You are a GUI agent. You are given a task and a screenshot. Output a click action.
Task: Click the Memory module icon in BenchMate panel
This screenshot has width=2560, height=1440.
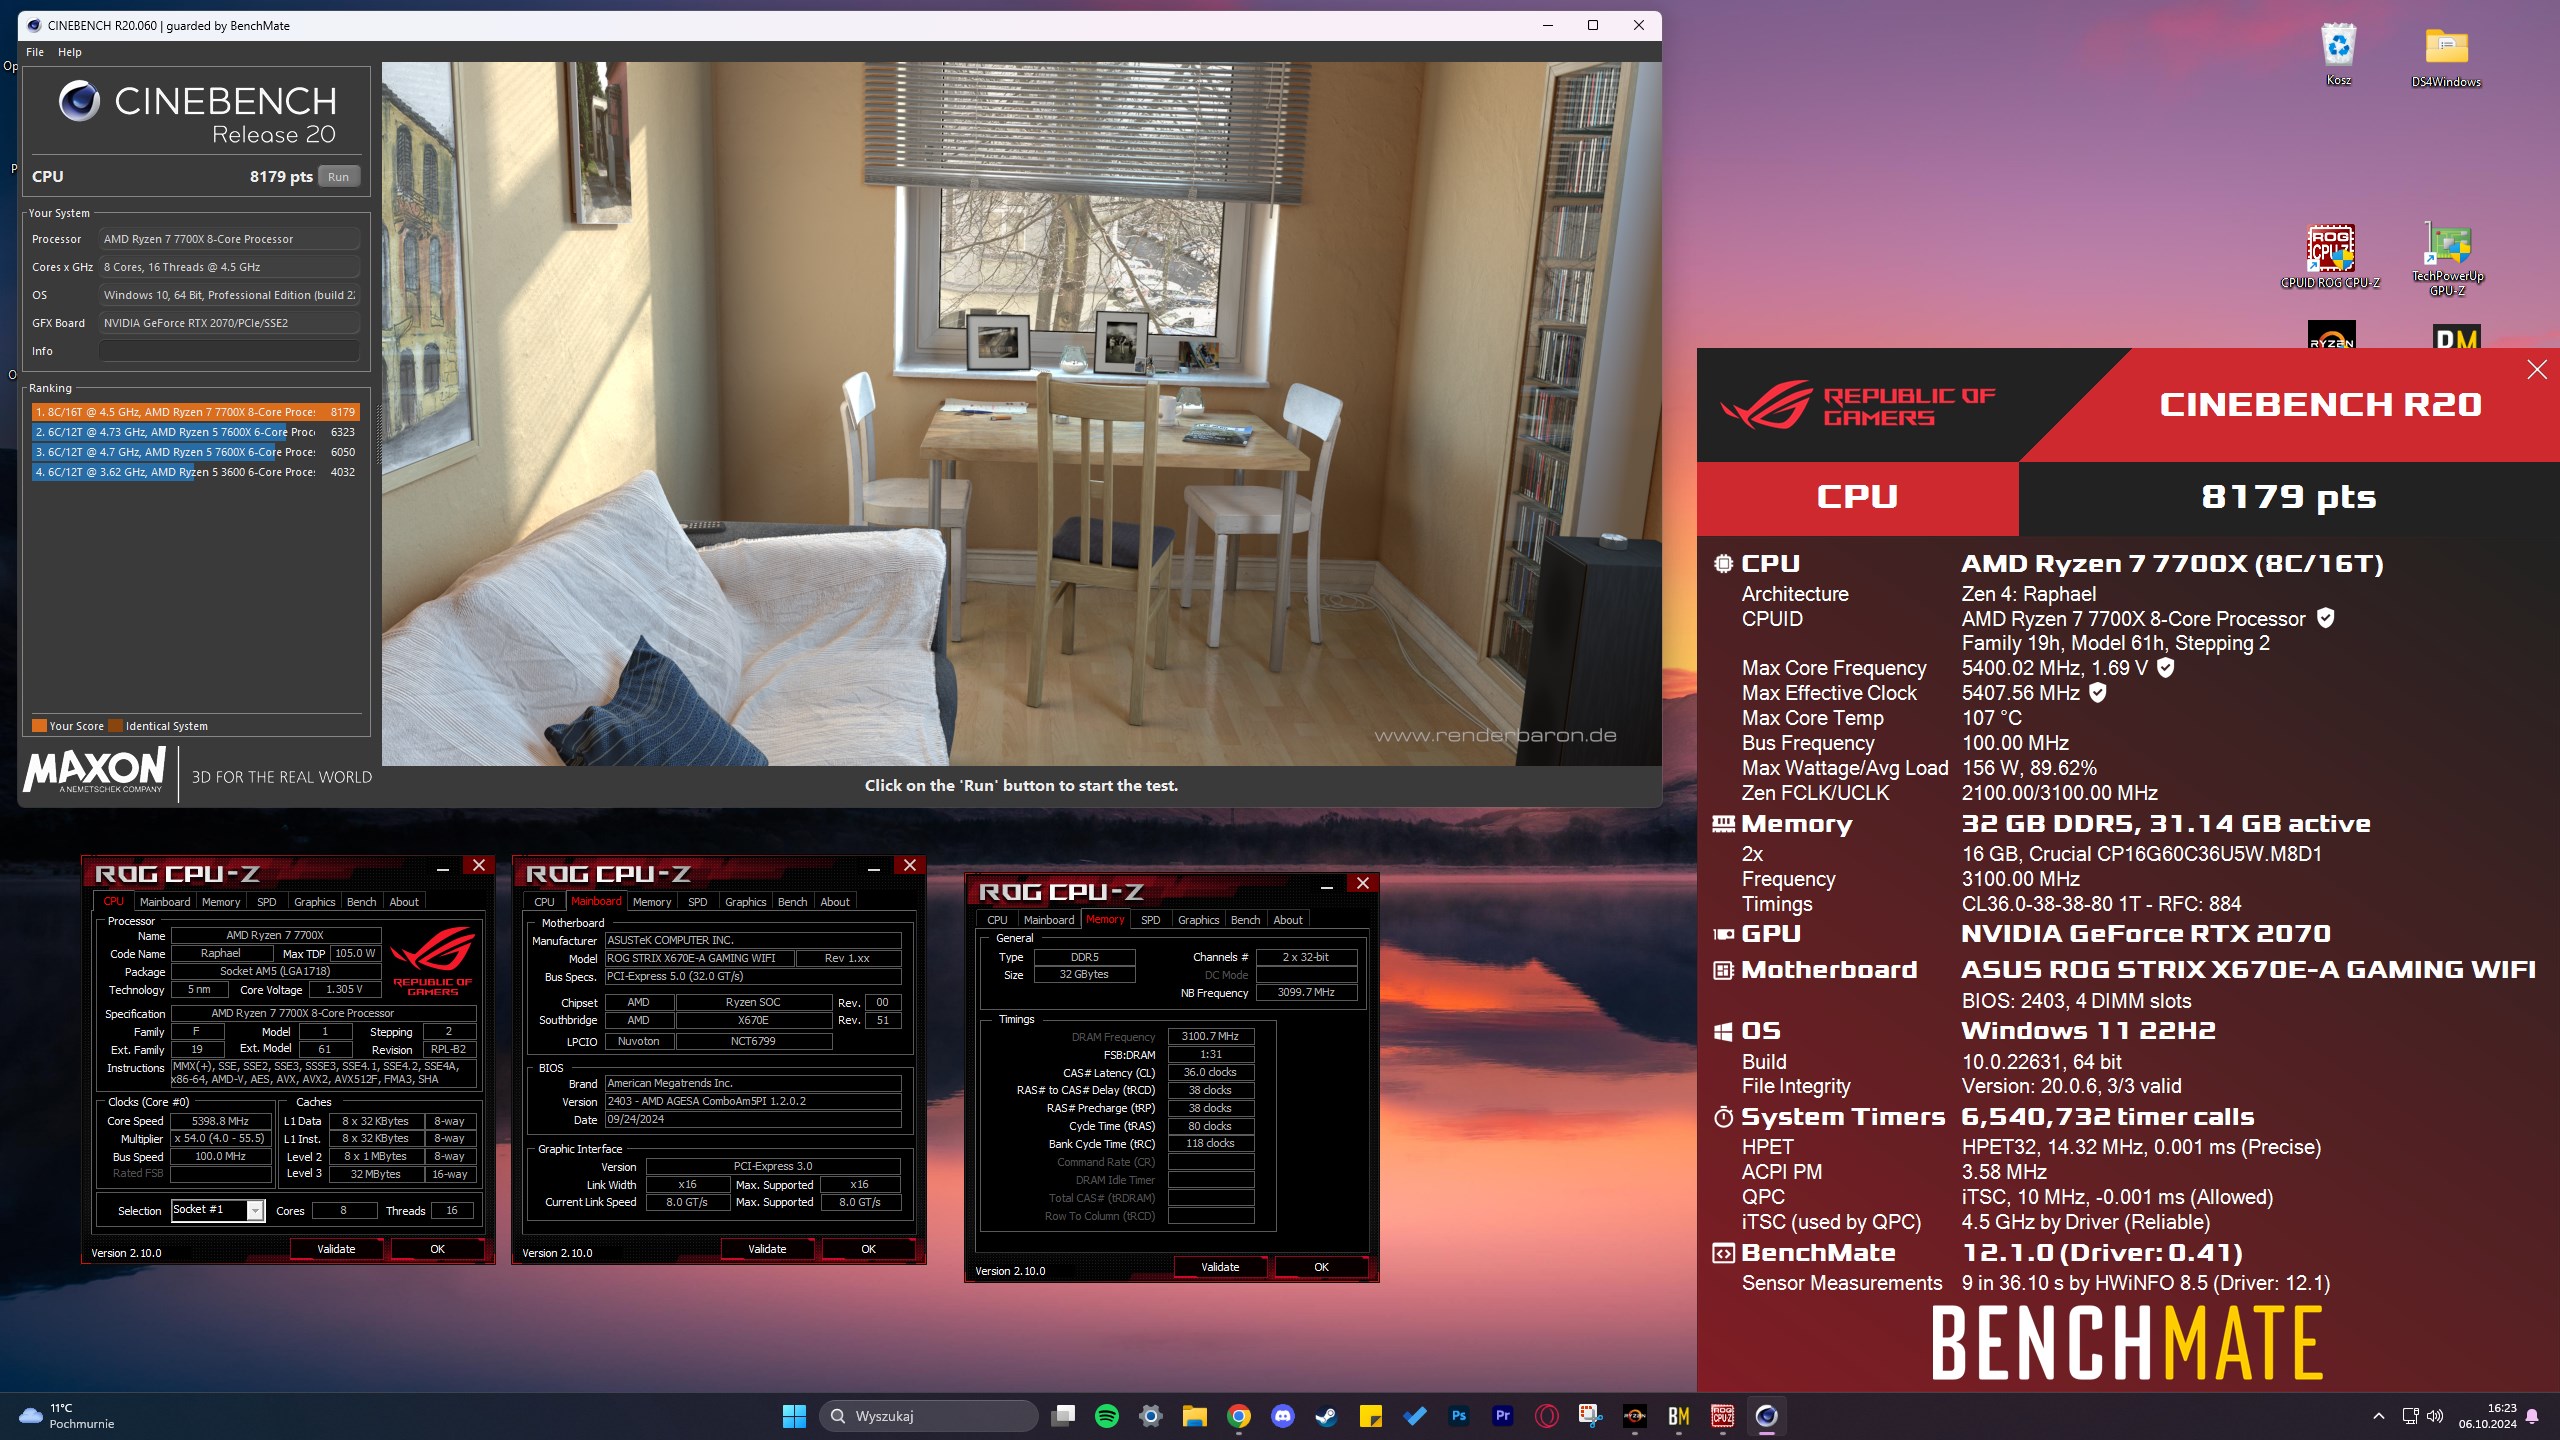1723,824
